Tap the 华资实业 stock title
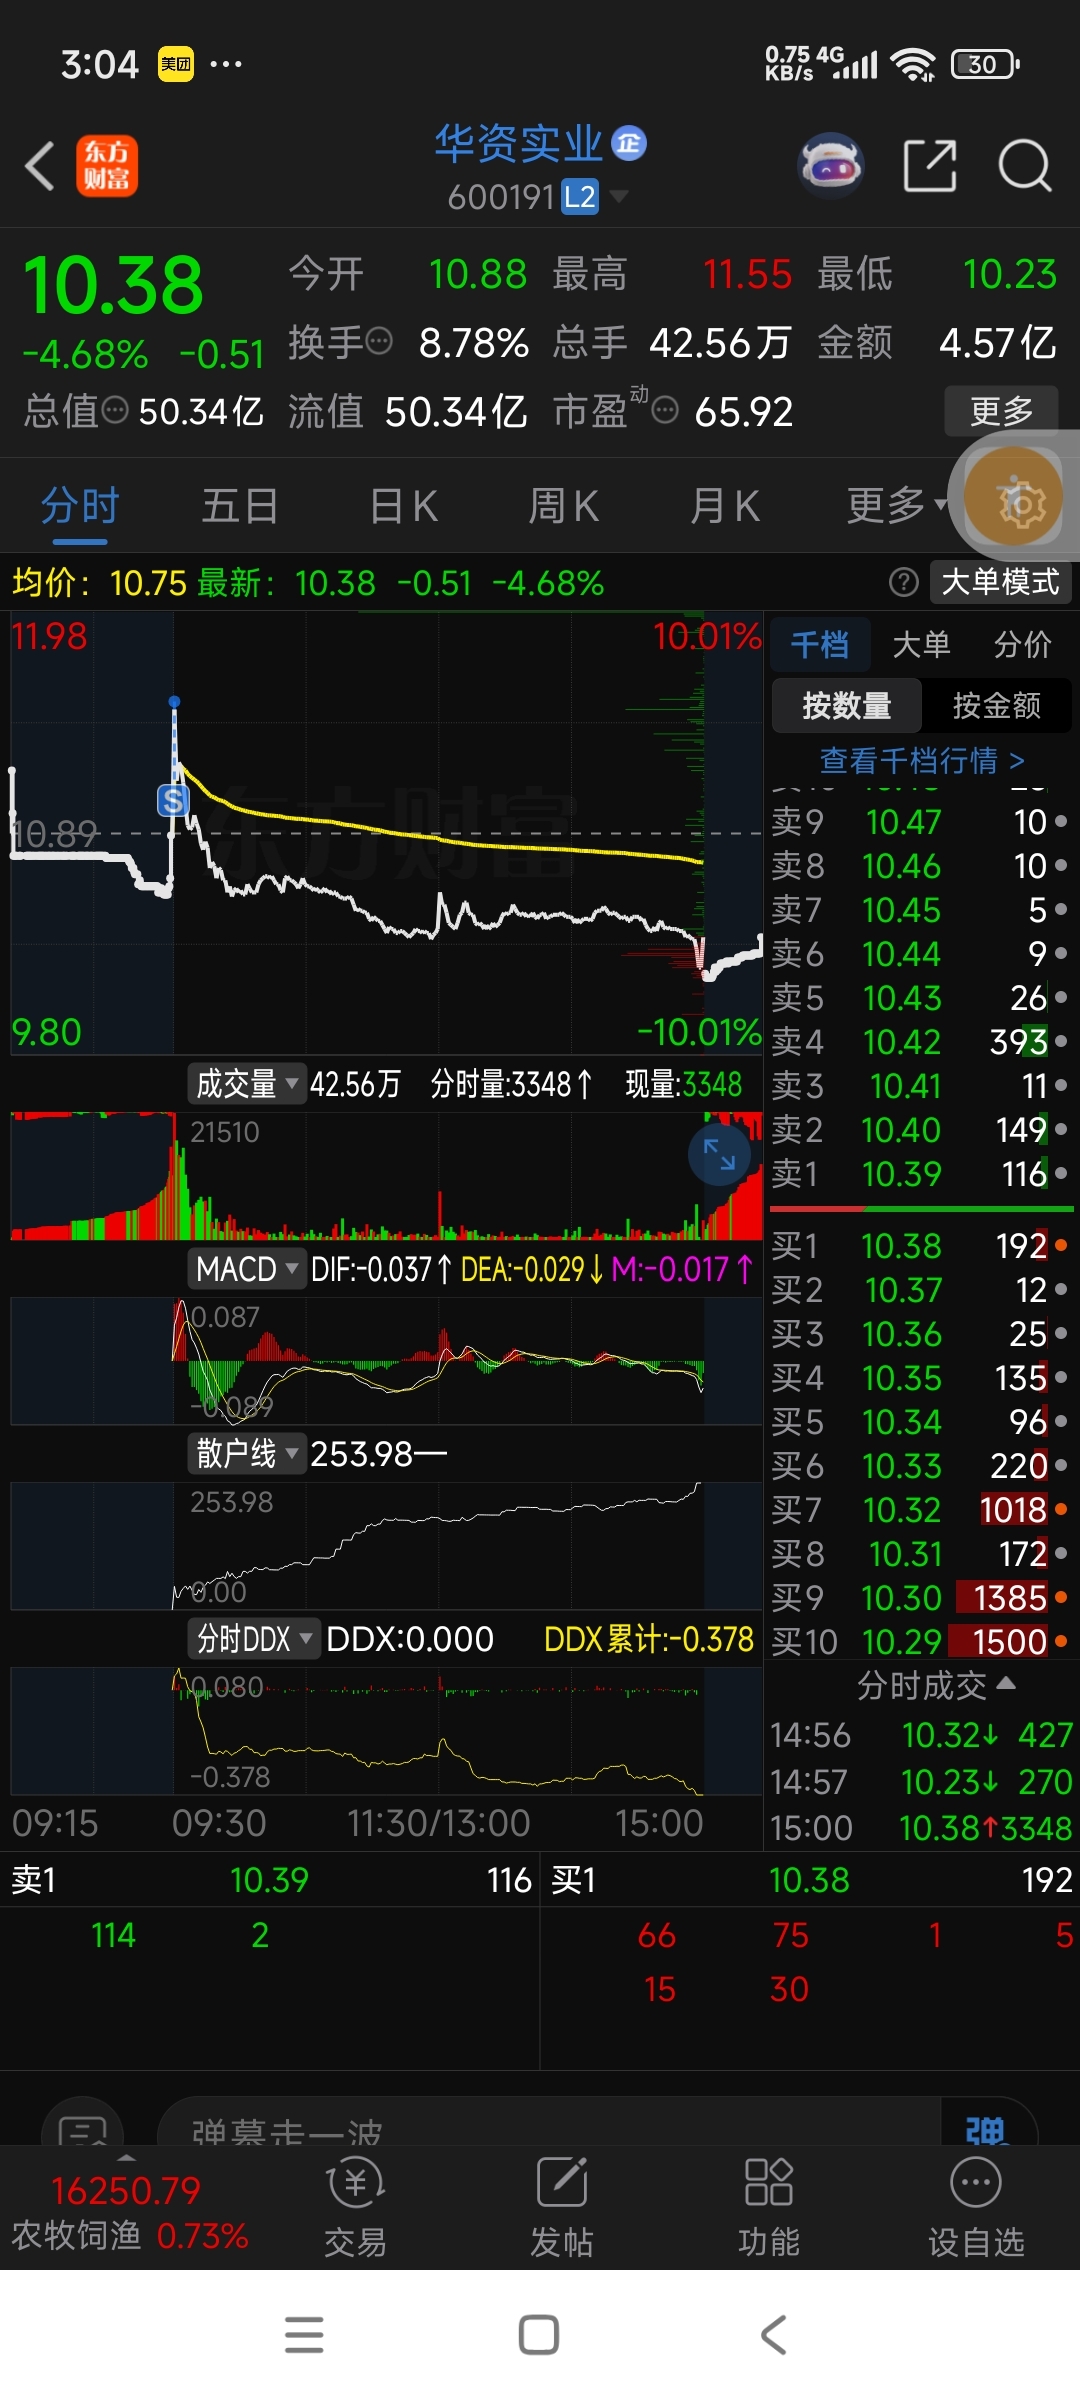 point(518,144)
